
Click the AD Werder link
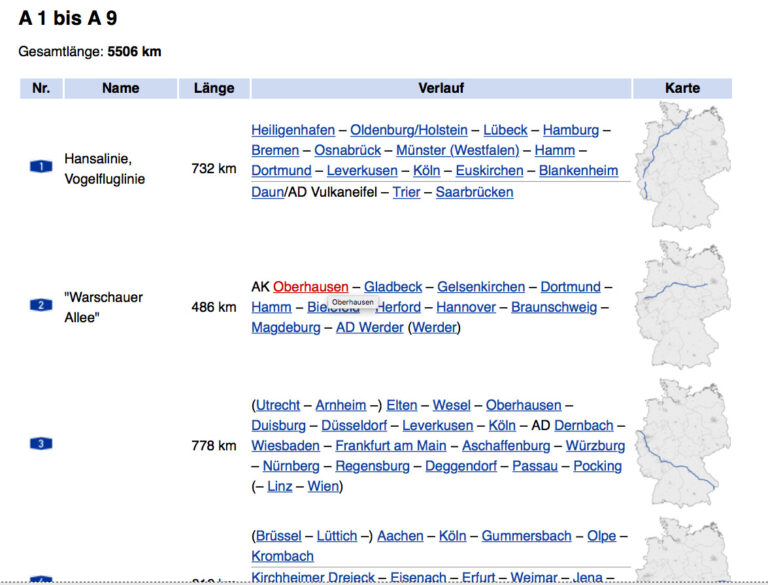(x=369, y=328)
